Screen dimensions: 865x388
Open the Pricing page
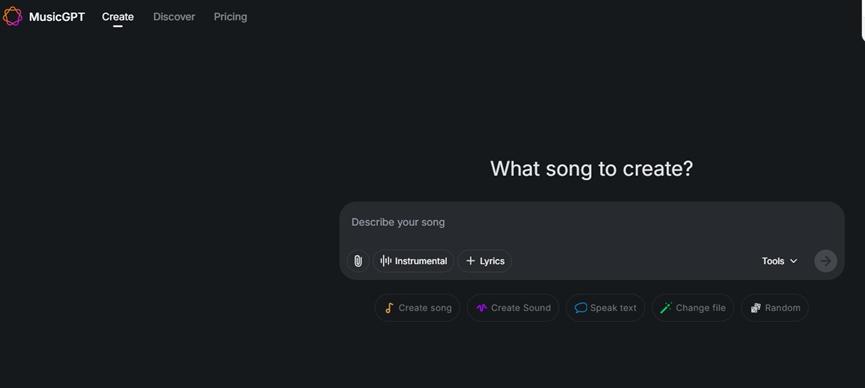click(231, 17)
